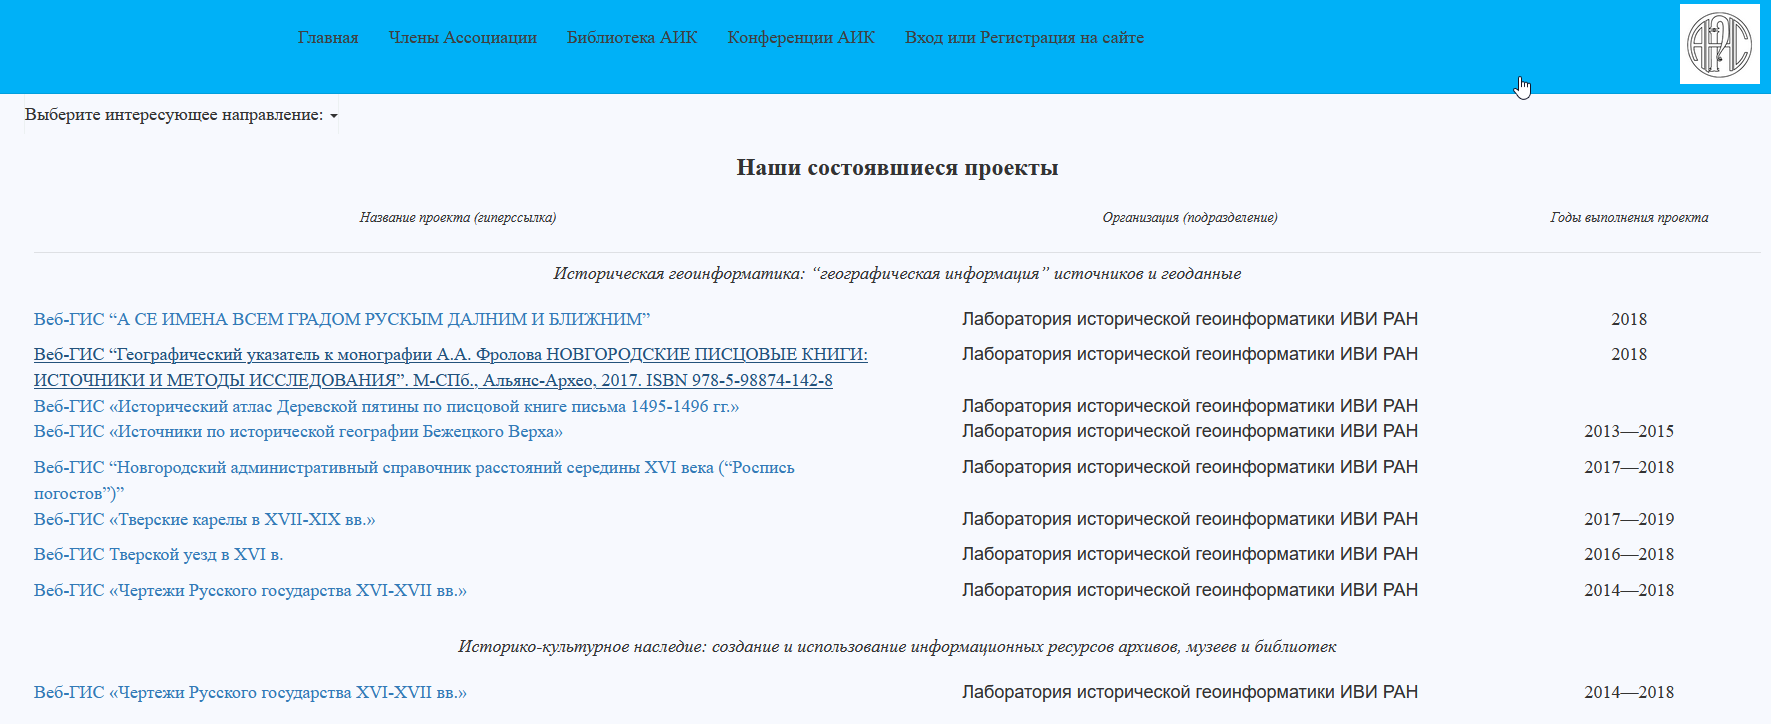Click section title Историко-культурное наследие
This screenshot has height=724, width=1771.
click(897, 646)
